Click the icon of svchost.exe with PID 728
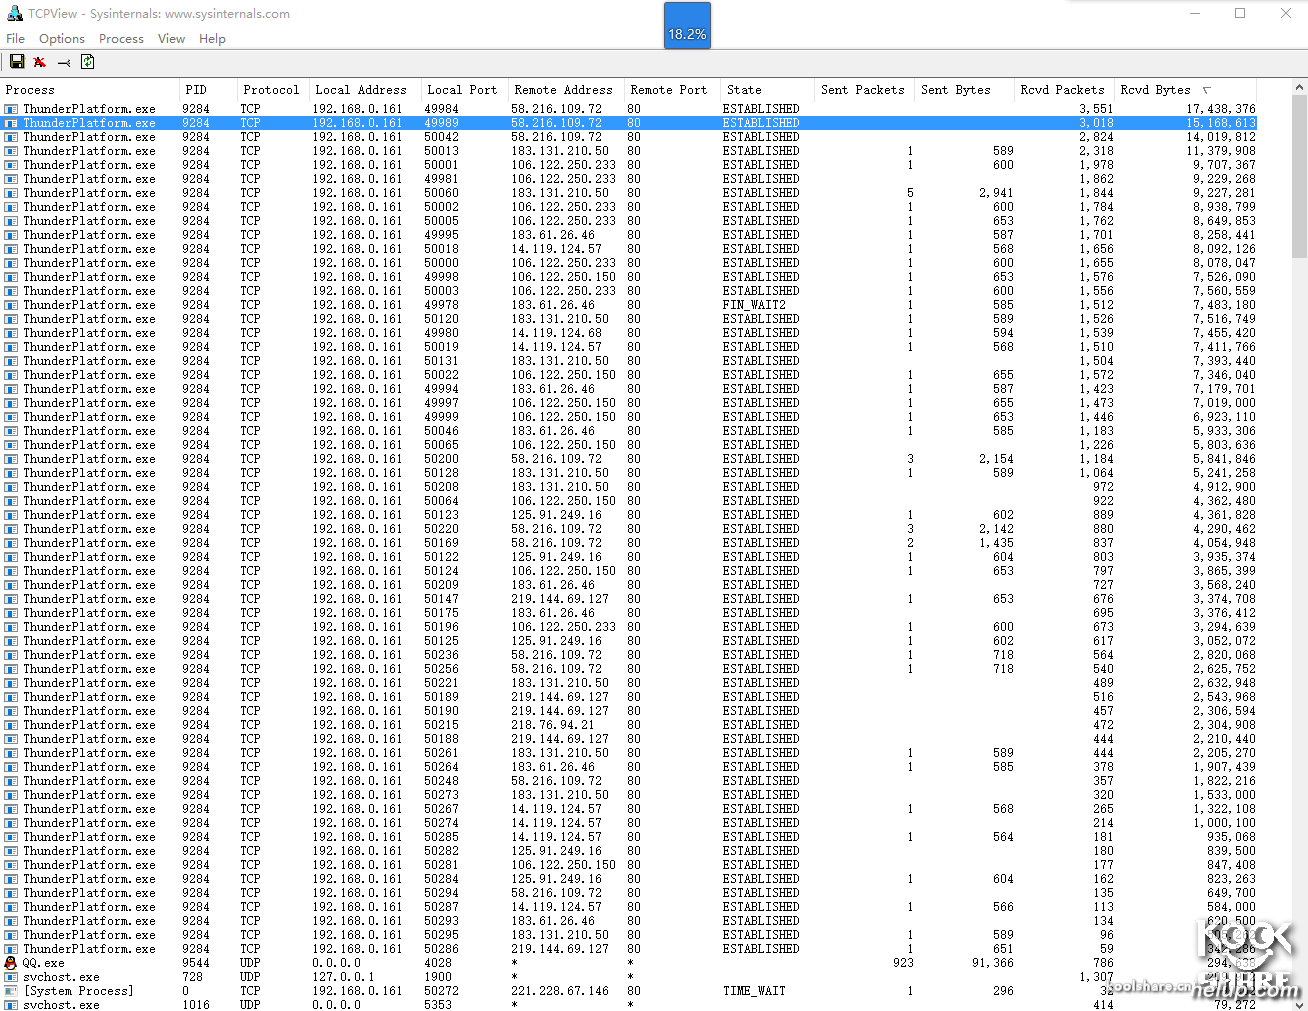The width and height of the screenshot is (1308, 1011). coord(11,977)
